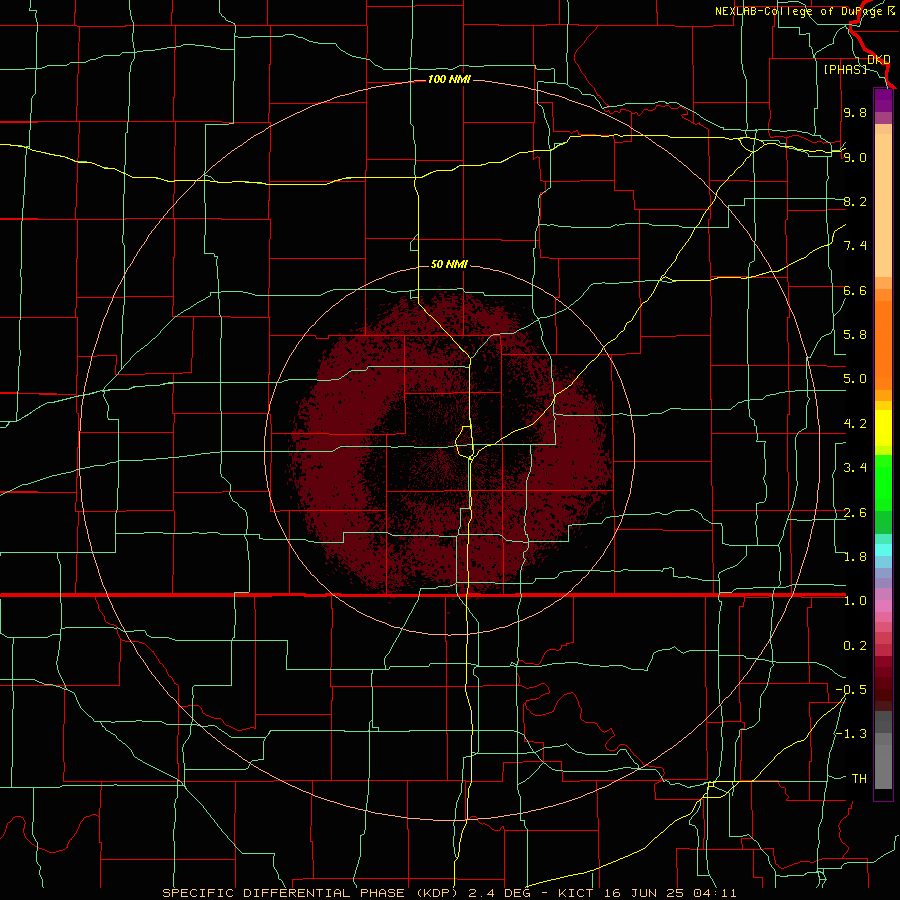Click the pink segment of color bar

(x=883, y=606)
